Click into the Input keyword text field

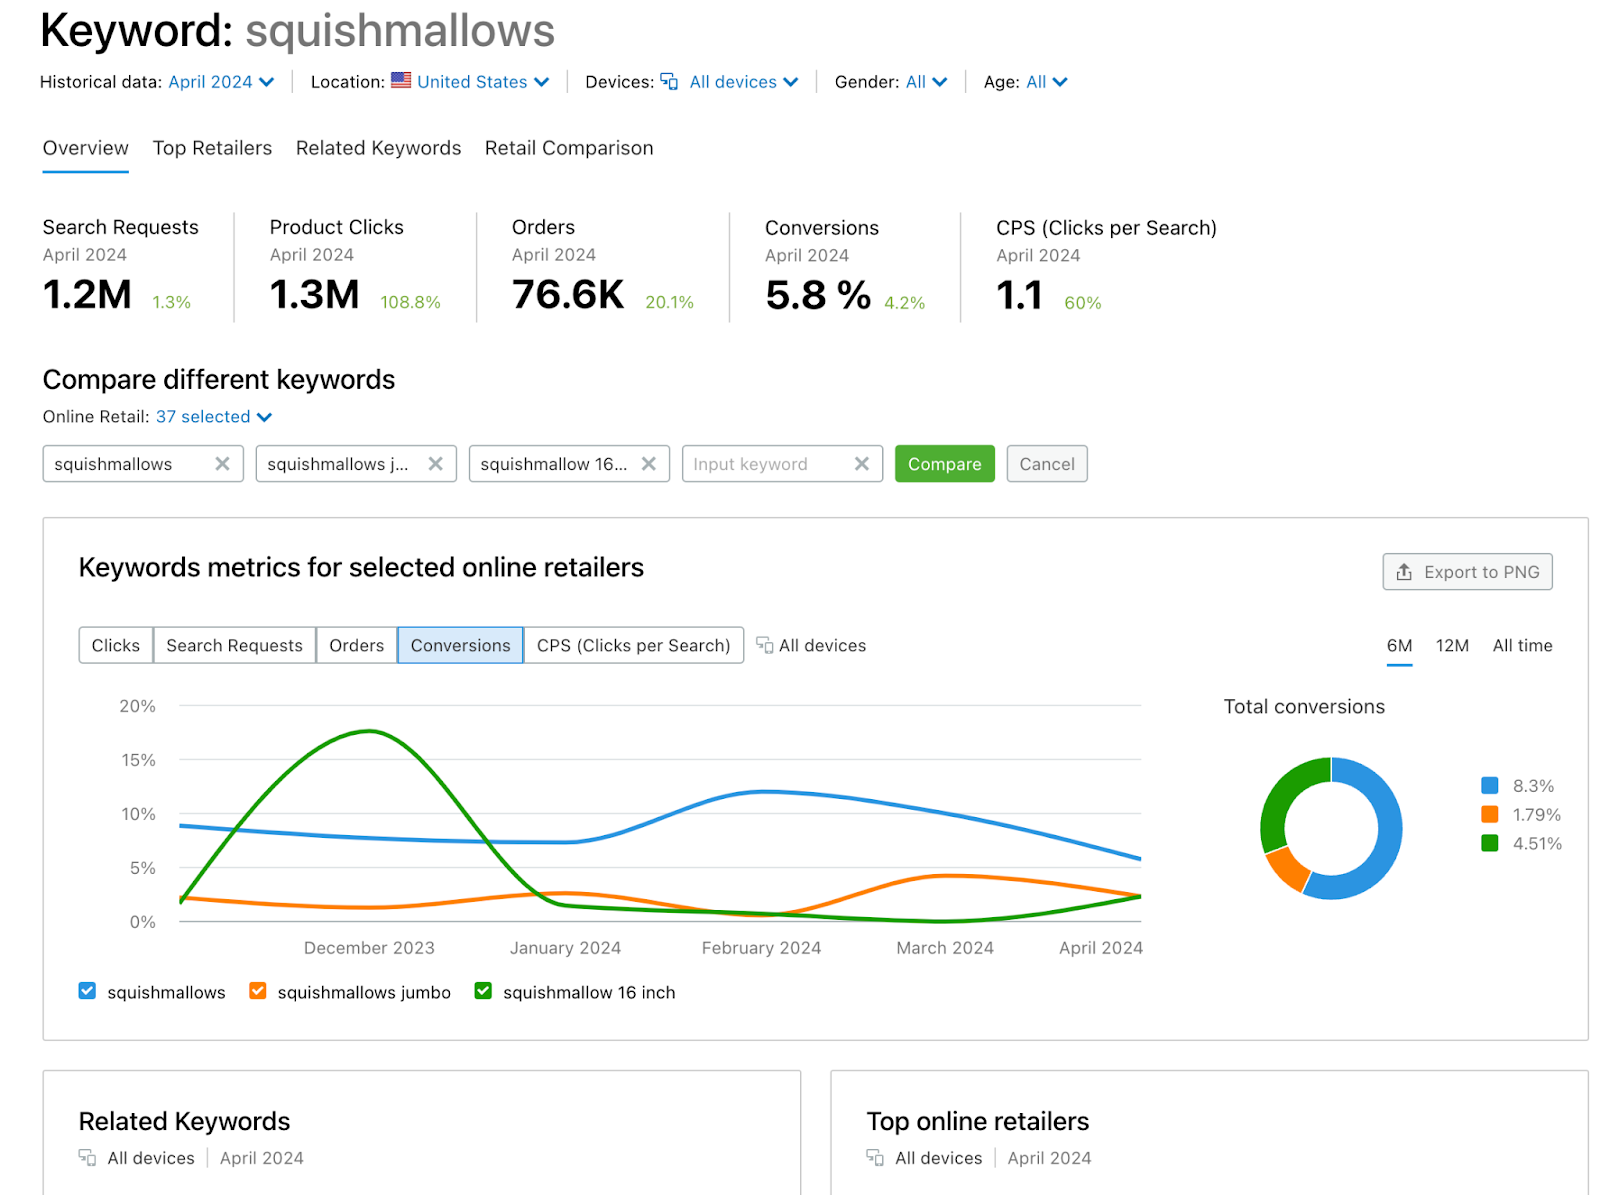(x=765, y=464)
